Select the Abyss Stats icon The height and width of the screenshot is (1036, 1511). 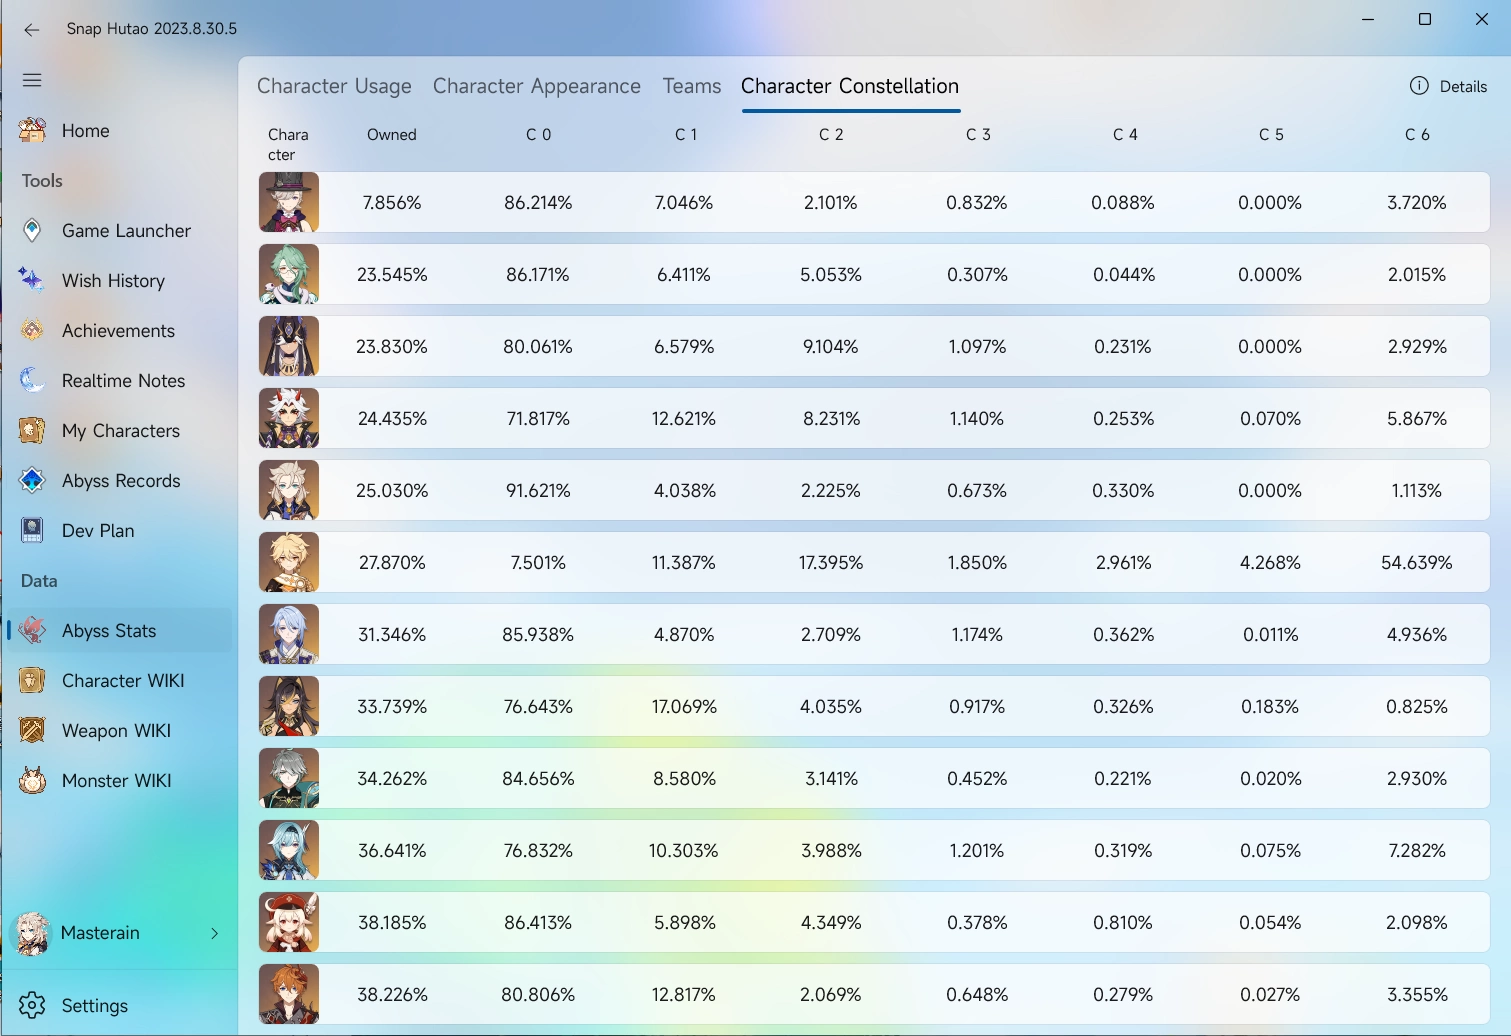(32, 630)
